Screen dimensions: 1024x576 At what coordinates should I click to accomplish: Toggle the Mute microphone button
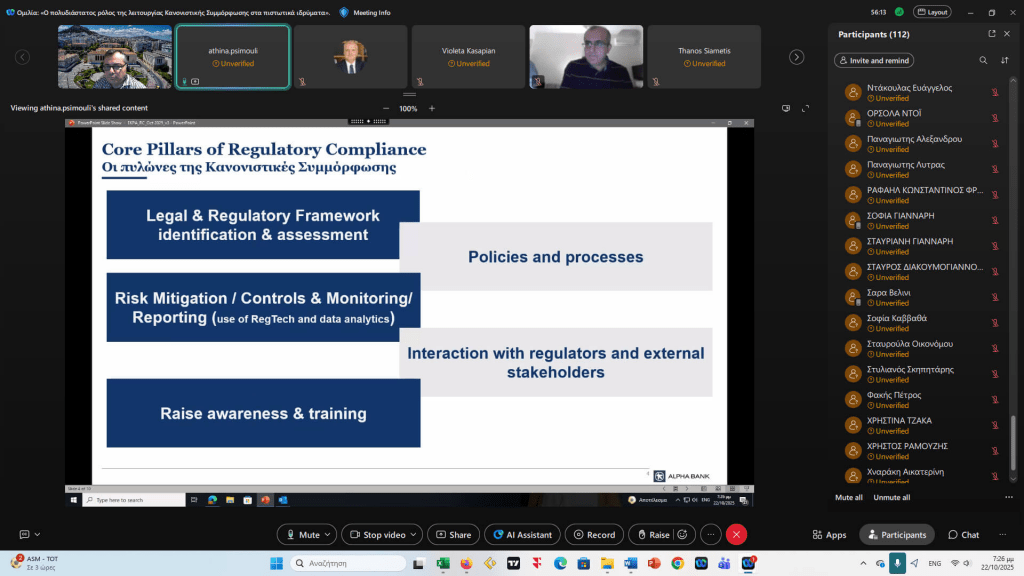(x=301, y=535)
